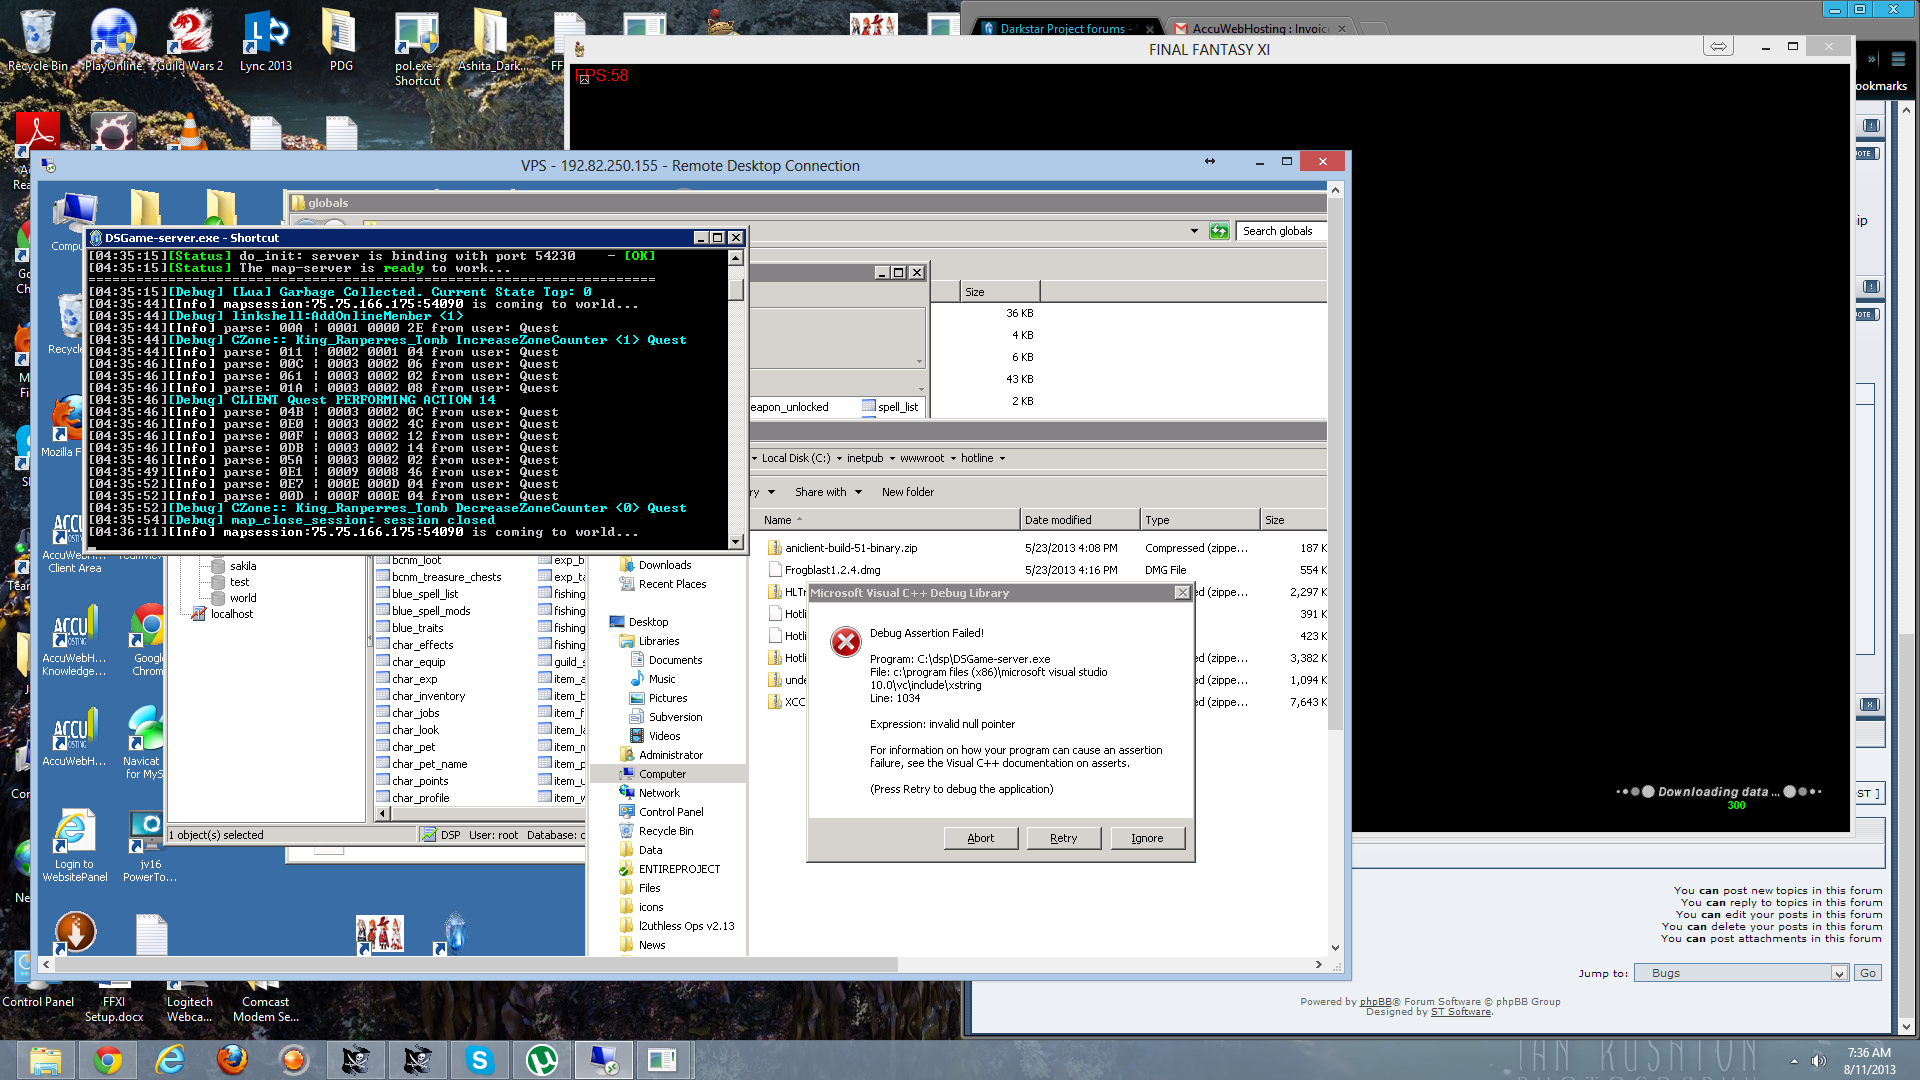Click the Search globals input field

(x=1282, y=231)
